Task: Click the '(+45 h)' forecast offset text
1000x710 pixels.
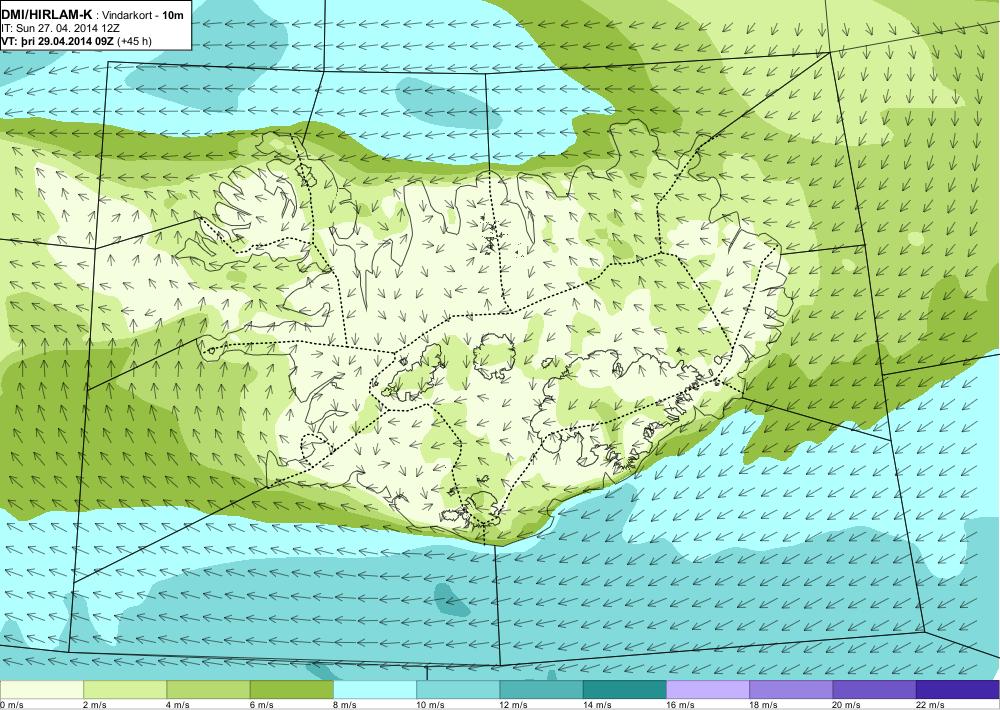Action: tap(135, 41)
